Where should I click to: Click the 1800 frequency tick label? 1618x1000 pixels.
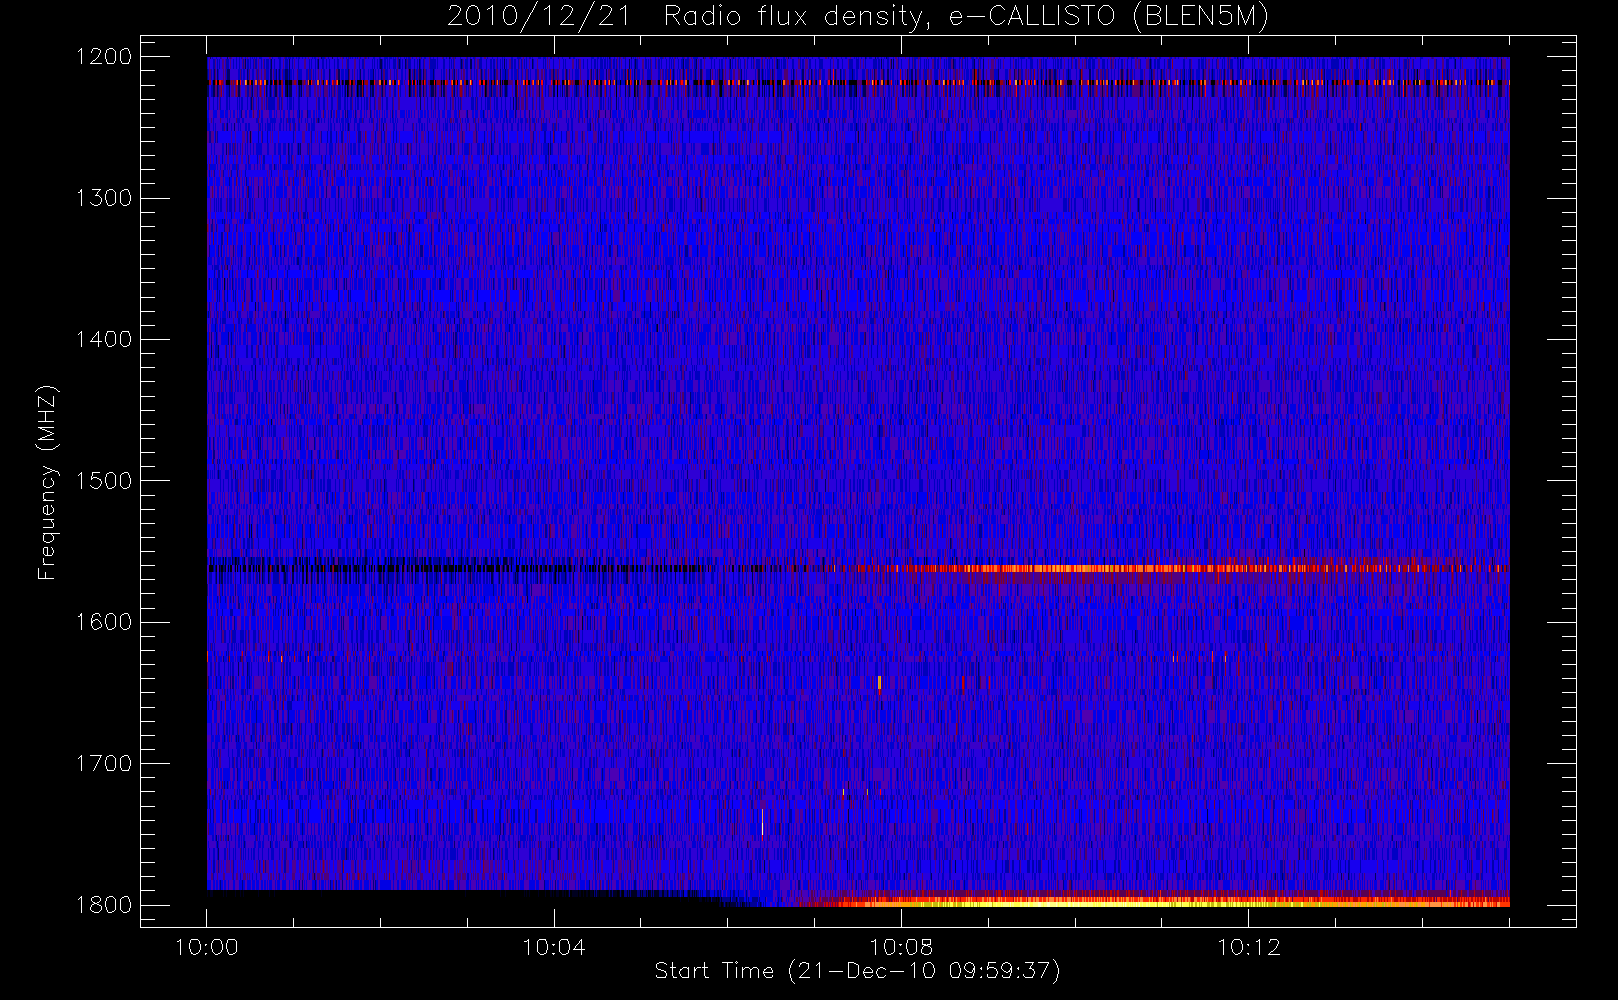click(104, 905)
